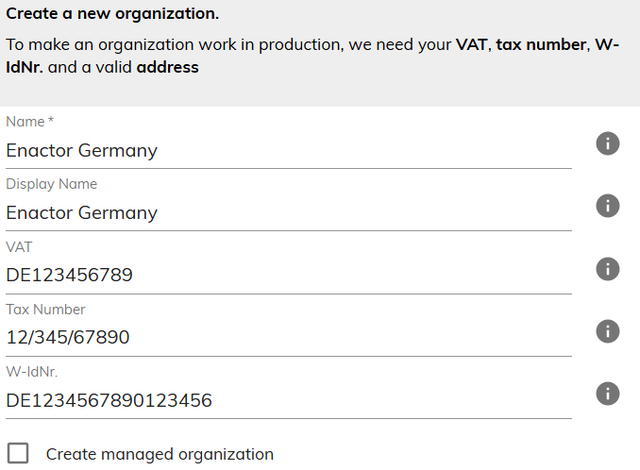Click bold 'tax number' text in description
This screenshot has width=640, height=470.
540,45
